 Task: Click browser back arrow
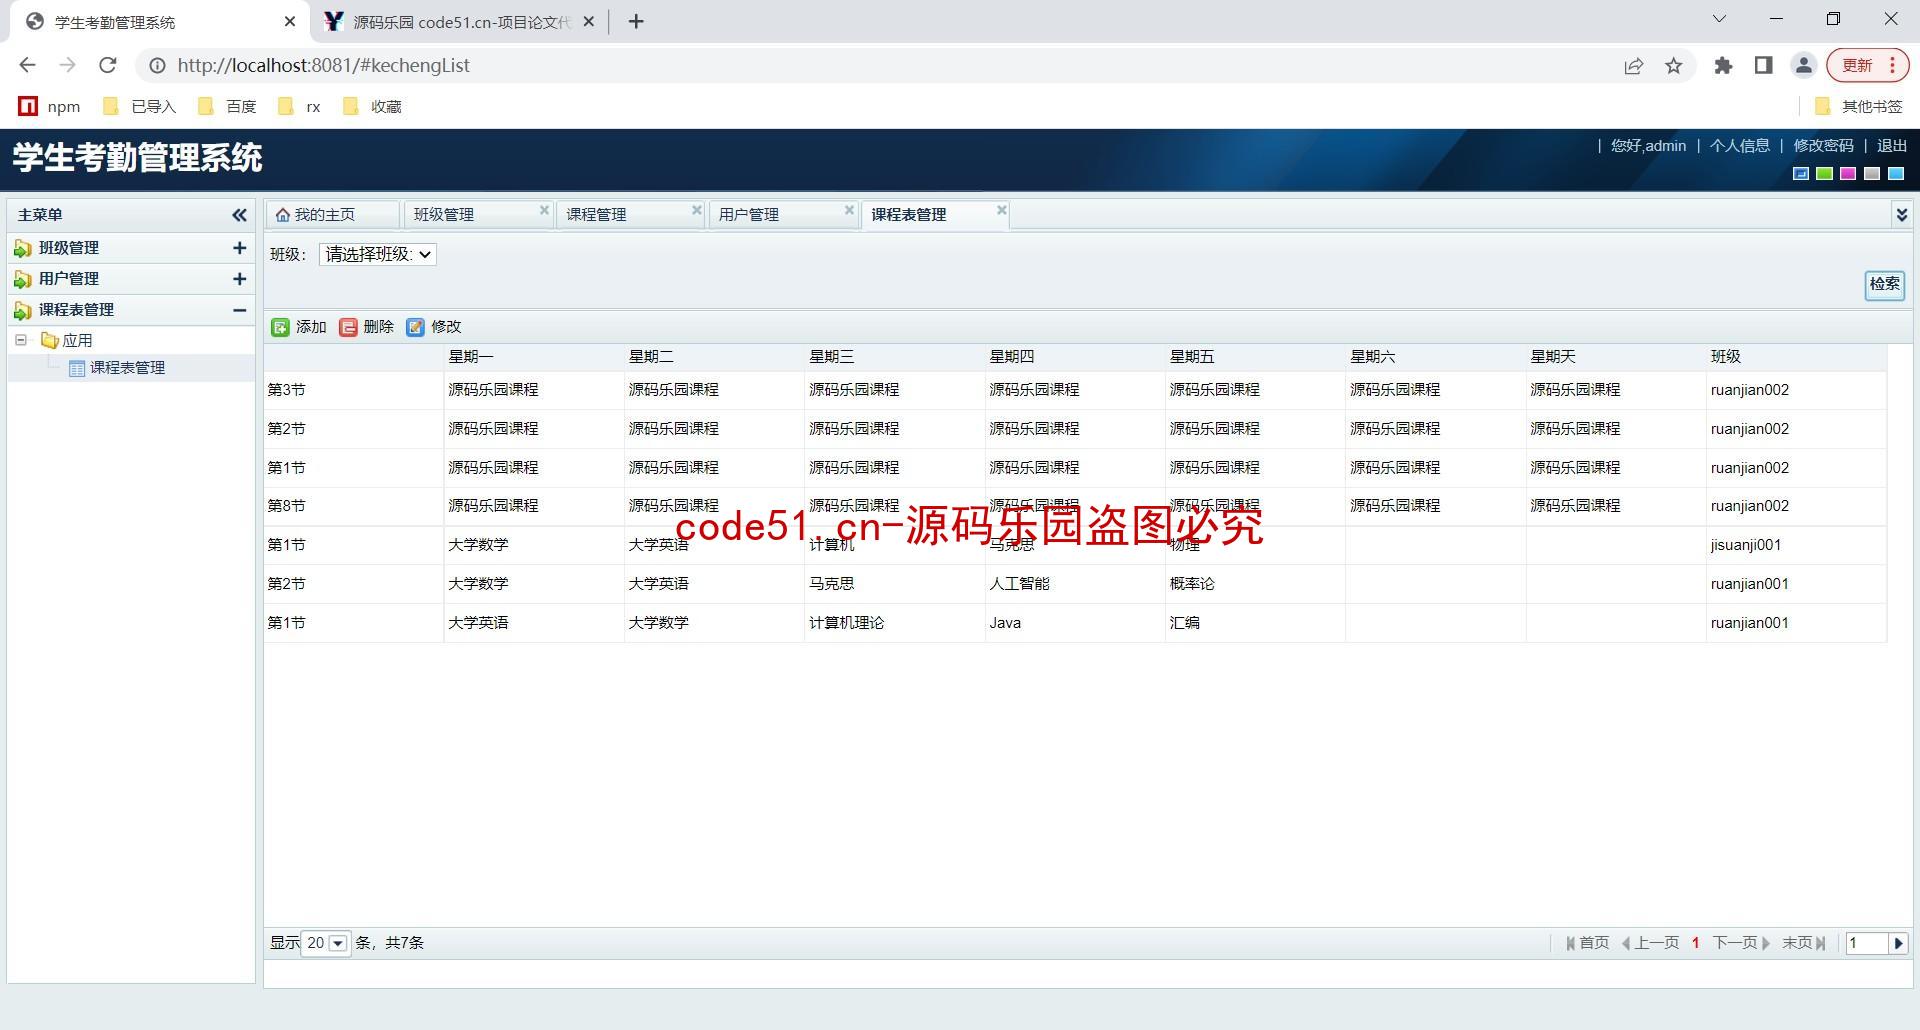tap(27, 65)
